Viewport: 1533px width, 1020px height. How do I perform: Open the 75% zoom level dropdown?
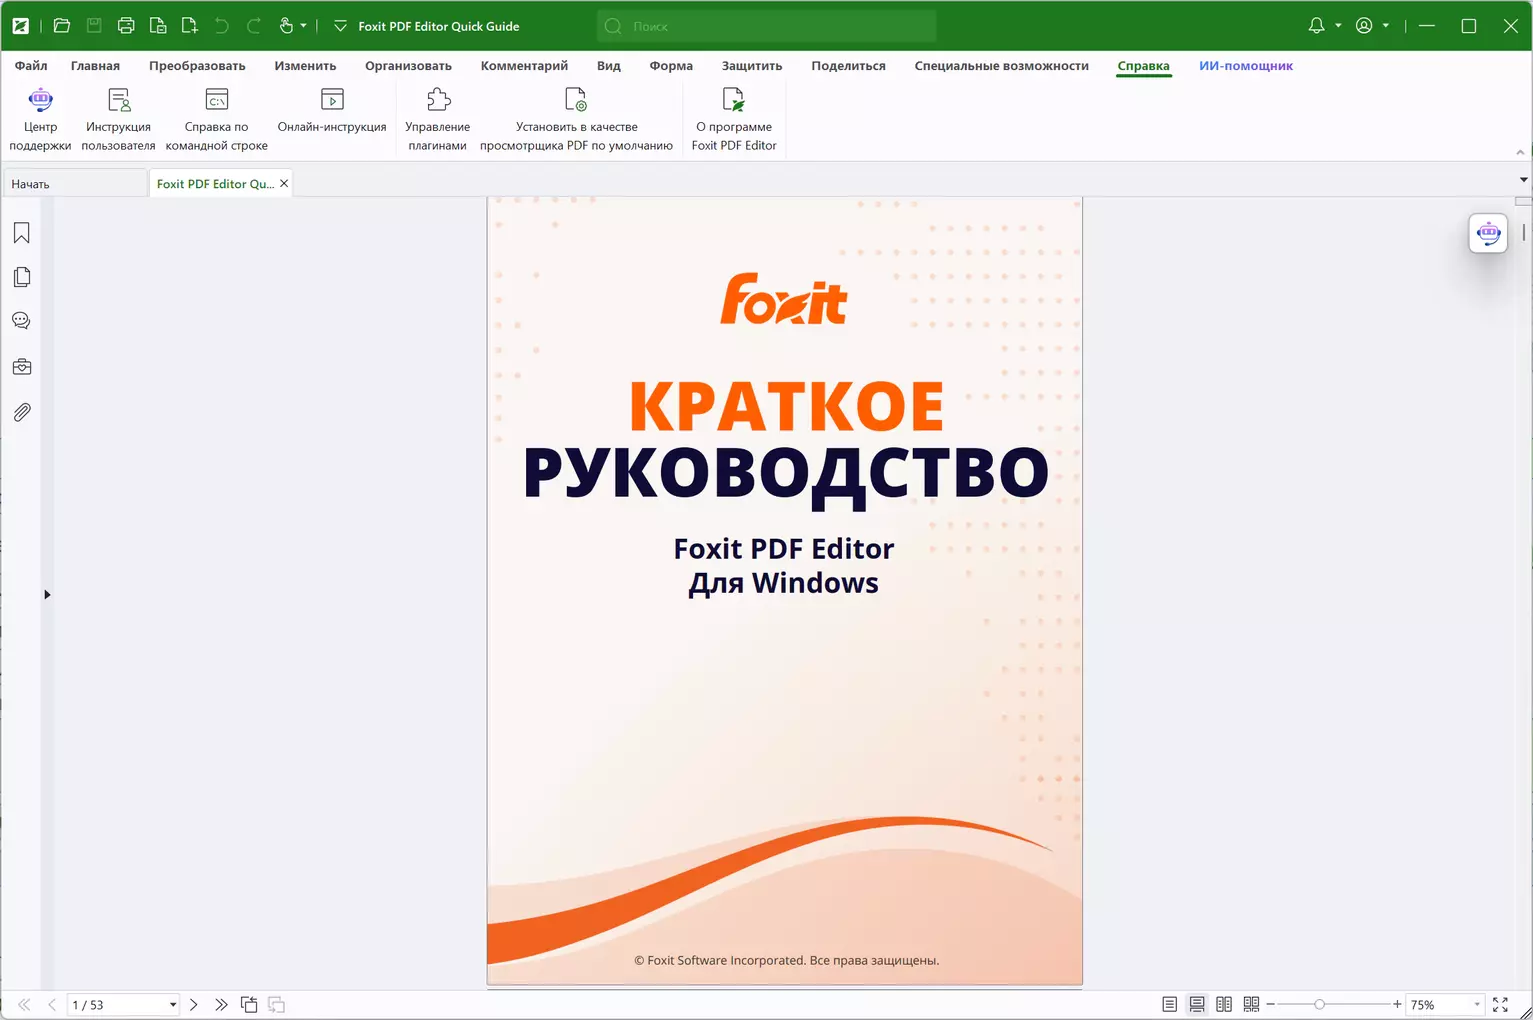[1476, 1005]
